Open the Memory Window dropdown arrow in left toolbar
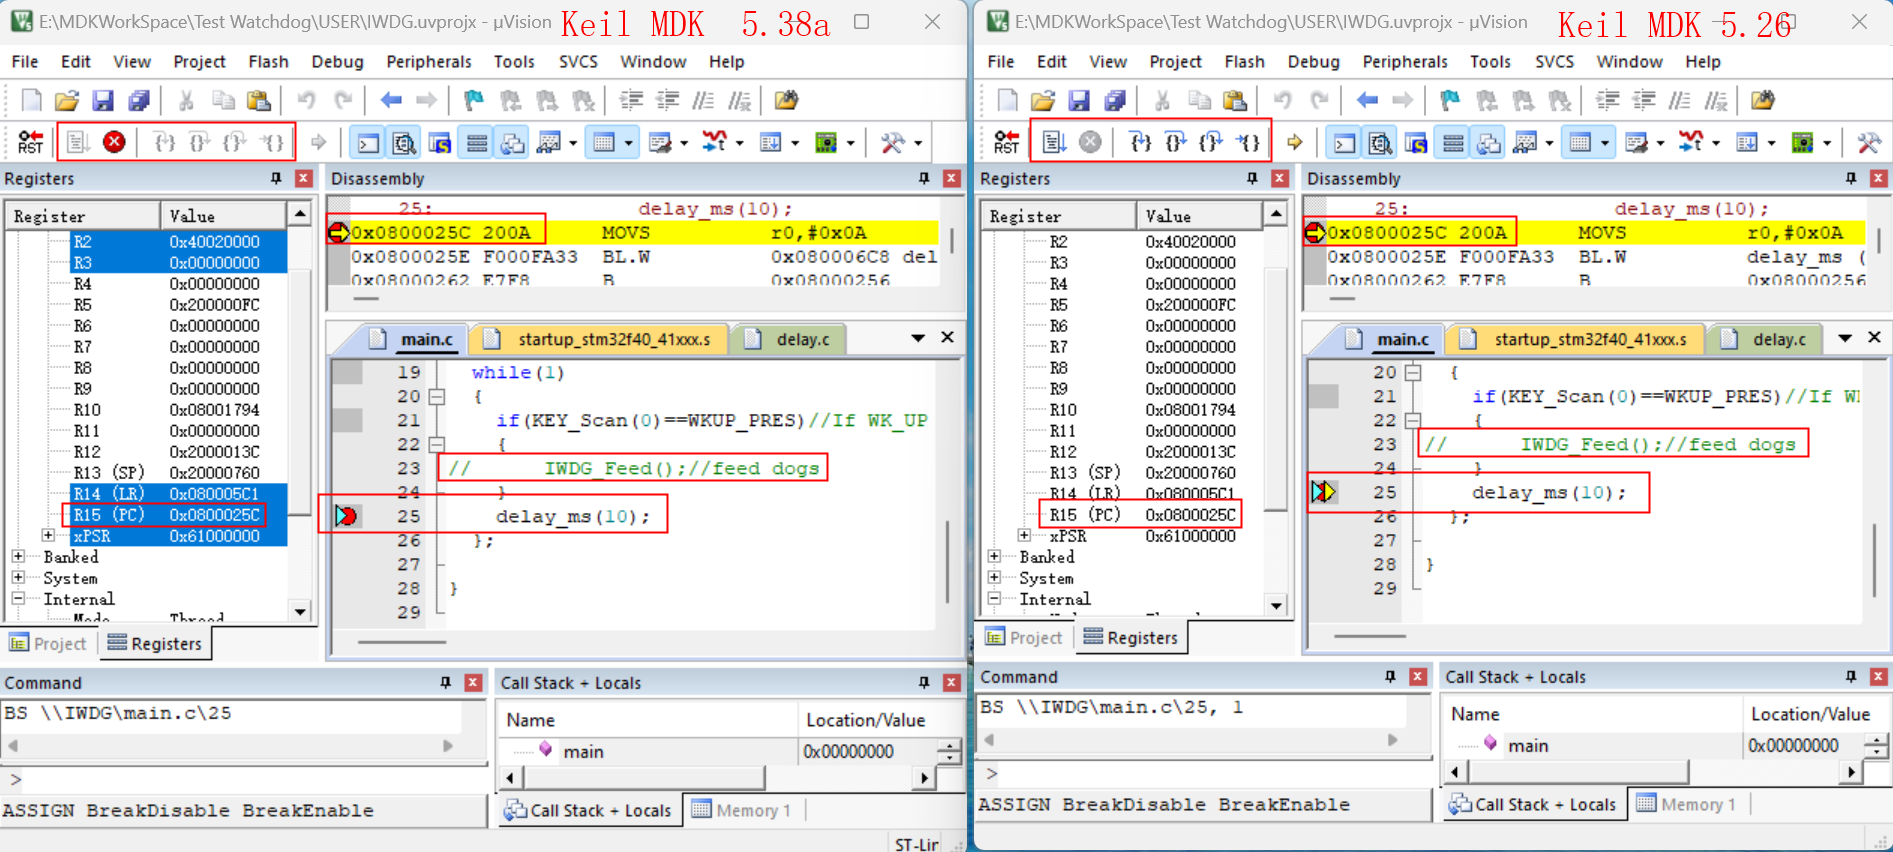This screenshot has height=852, width=1893. (x=628, y=143)
